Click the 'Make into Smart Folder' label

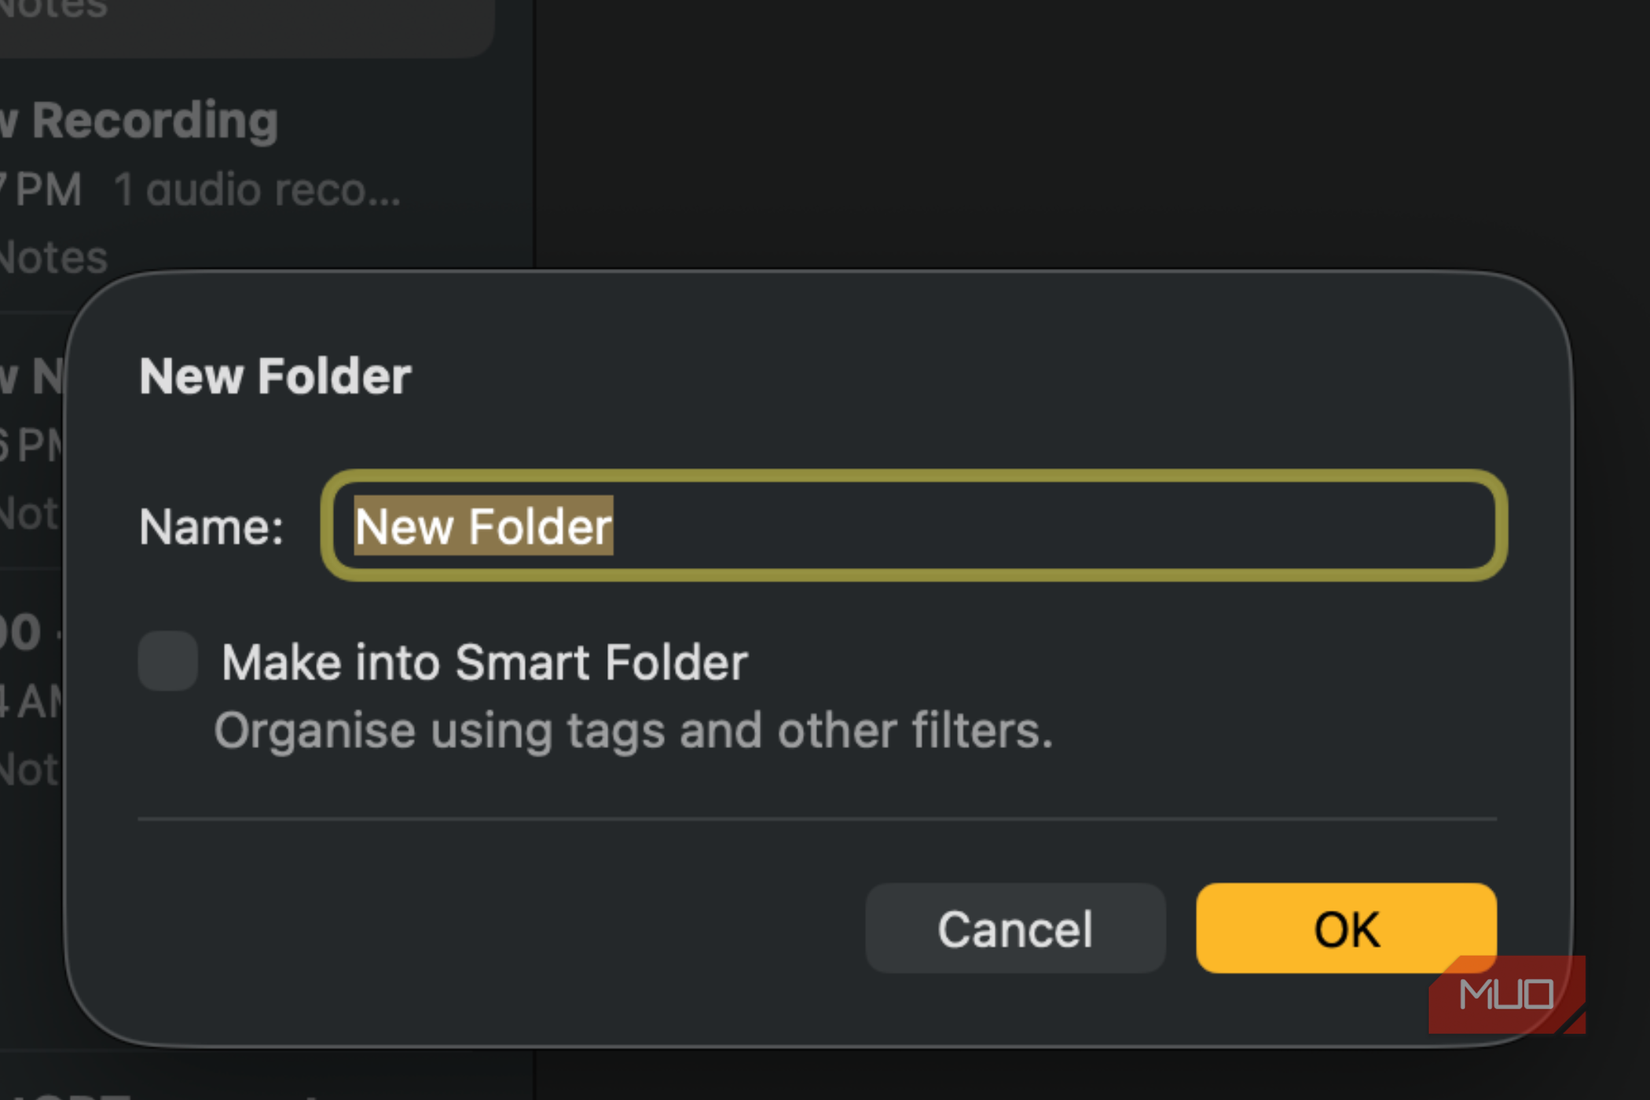[485, 661]
